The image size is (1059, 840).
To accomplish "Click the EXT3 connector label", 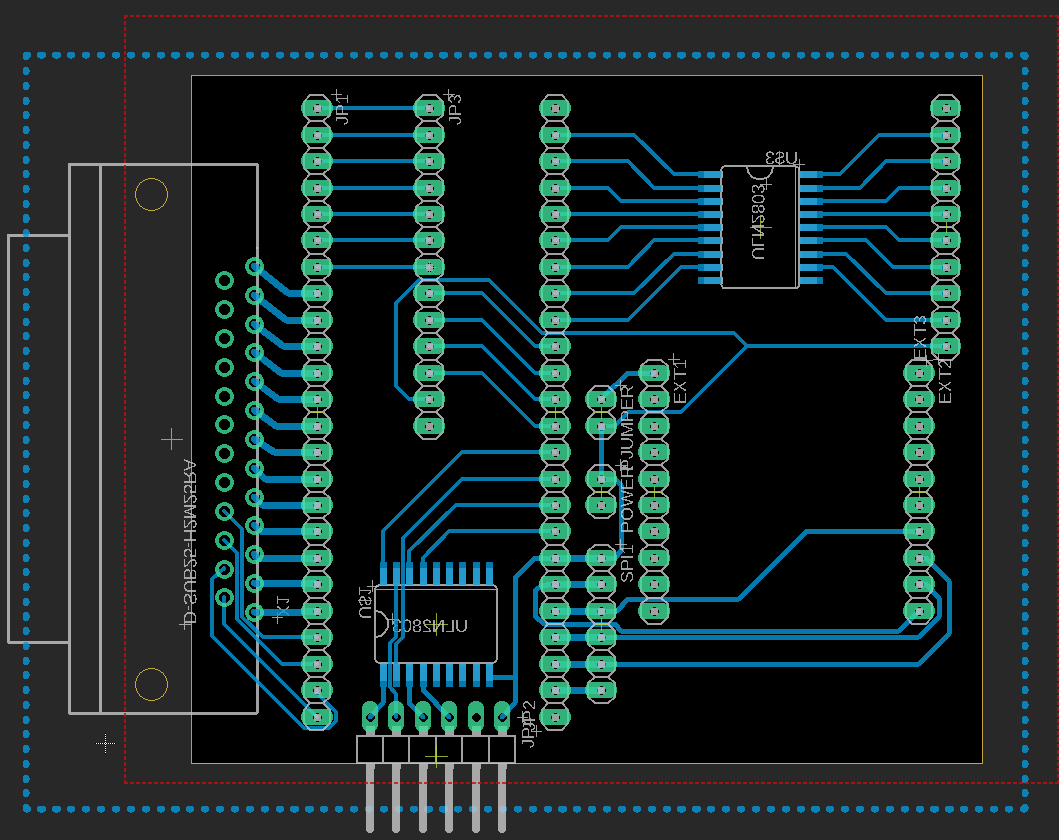I will (x=921, y=338).
